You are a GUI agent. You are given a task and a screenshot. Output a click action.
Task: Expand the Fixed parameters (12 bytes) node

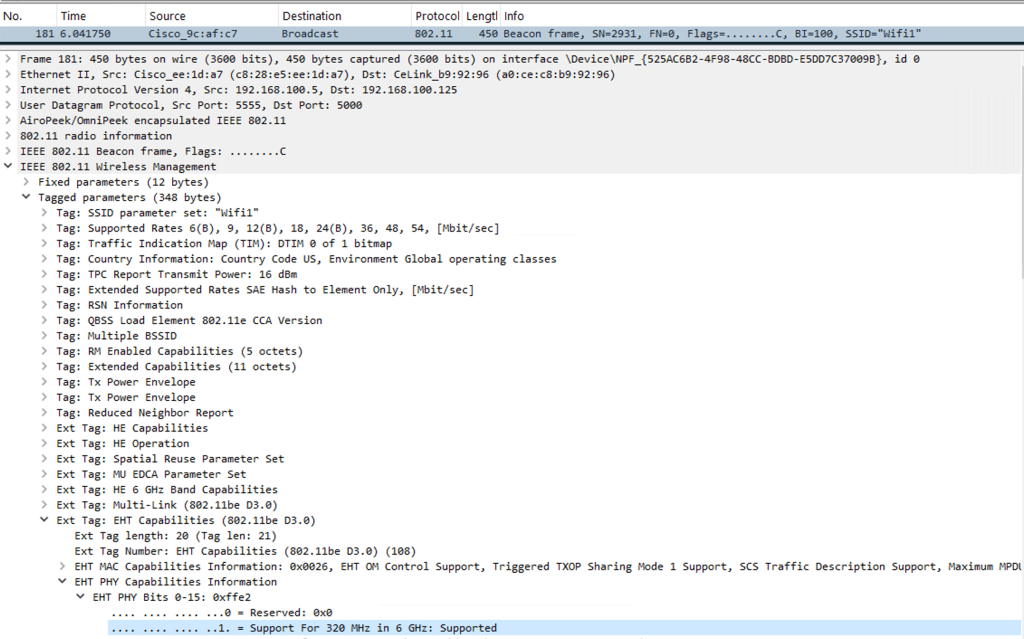tap(27, 182)
